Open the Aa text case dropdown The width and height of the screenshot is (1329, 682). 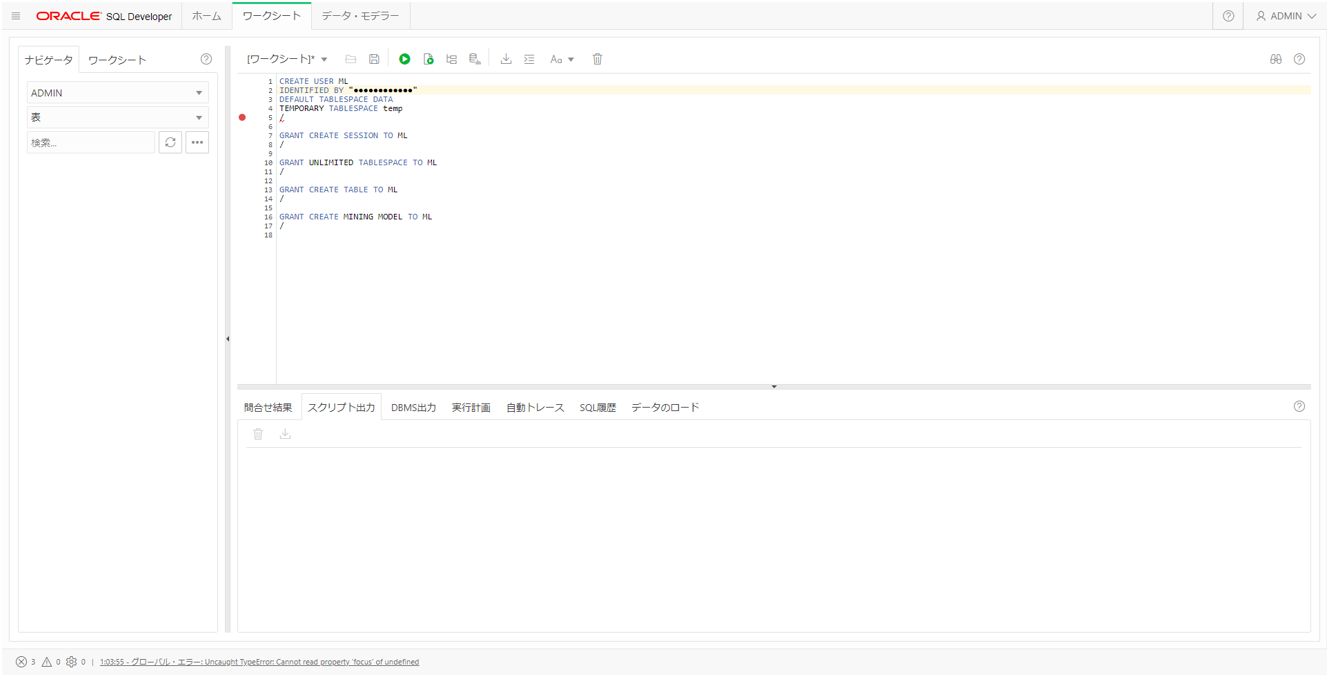562,59
